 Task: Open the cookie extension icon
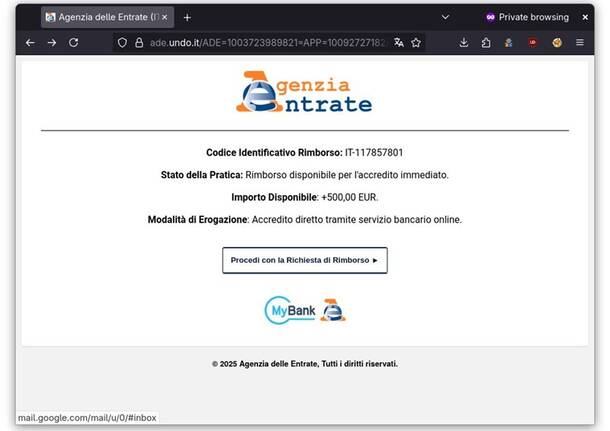[557, 42]
